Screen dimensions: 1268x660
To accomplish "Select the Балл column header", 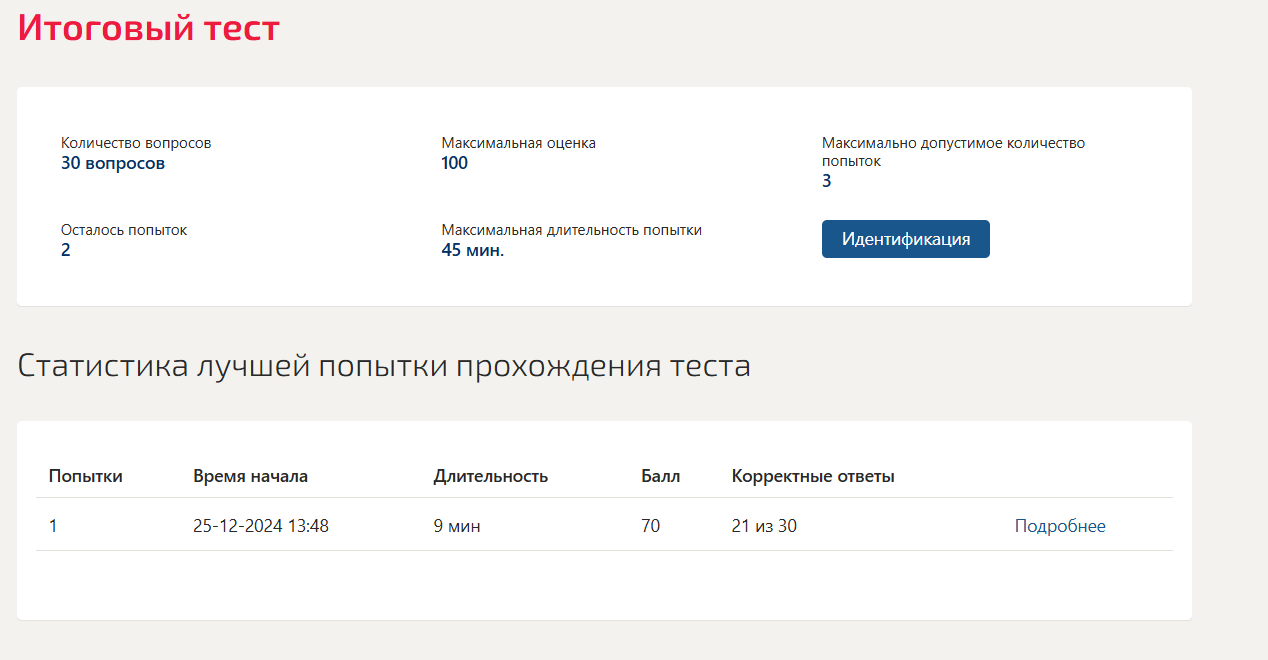I will [x=660, y=476].
